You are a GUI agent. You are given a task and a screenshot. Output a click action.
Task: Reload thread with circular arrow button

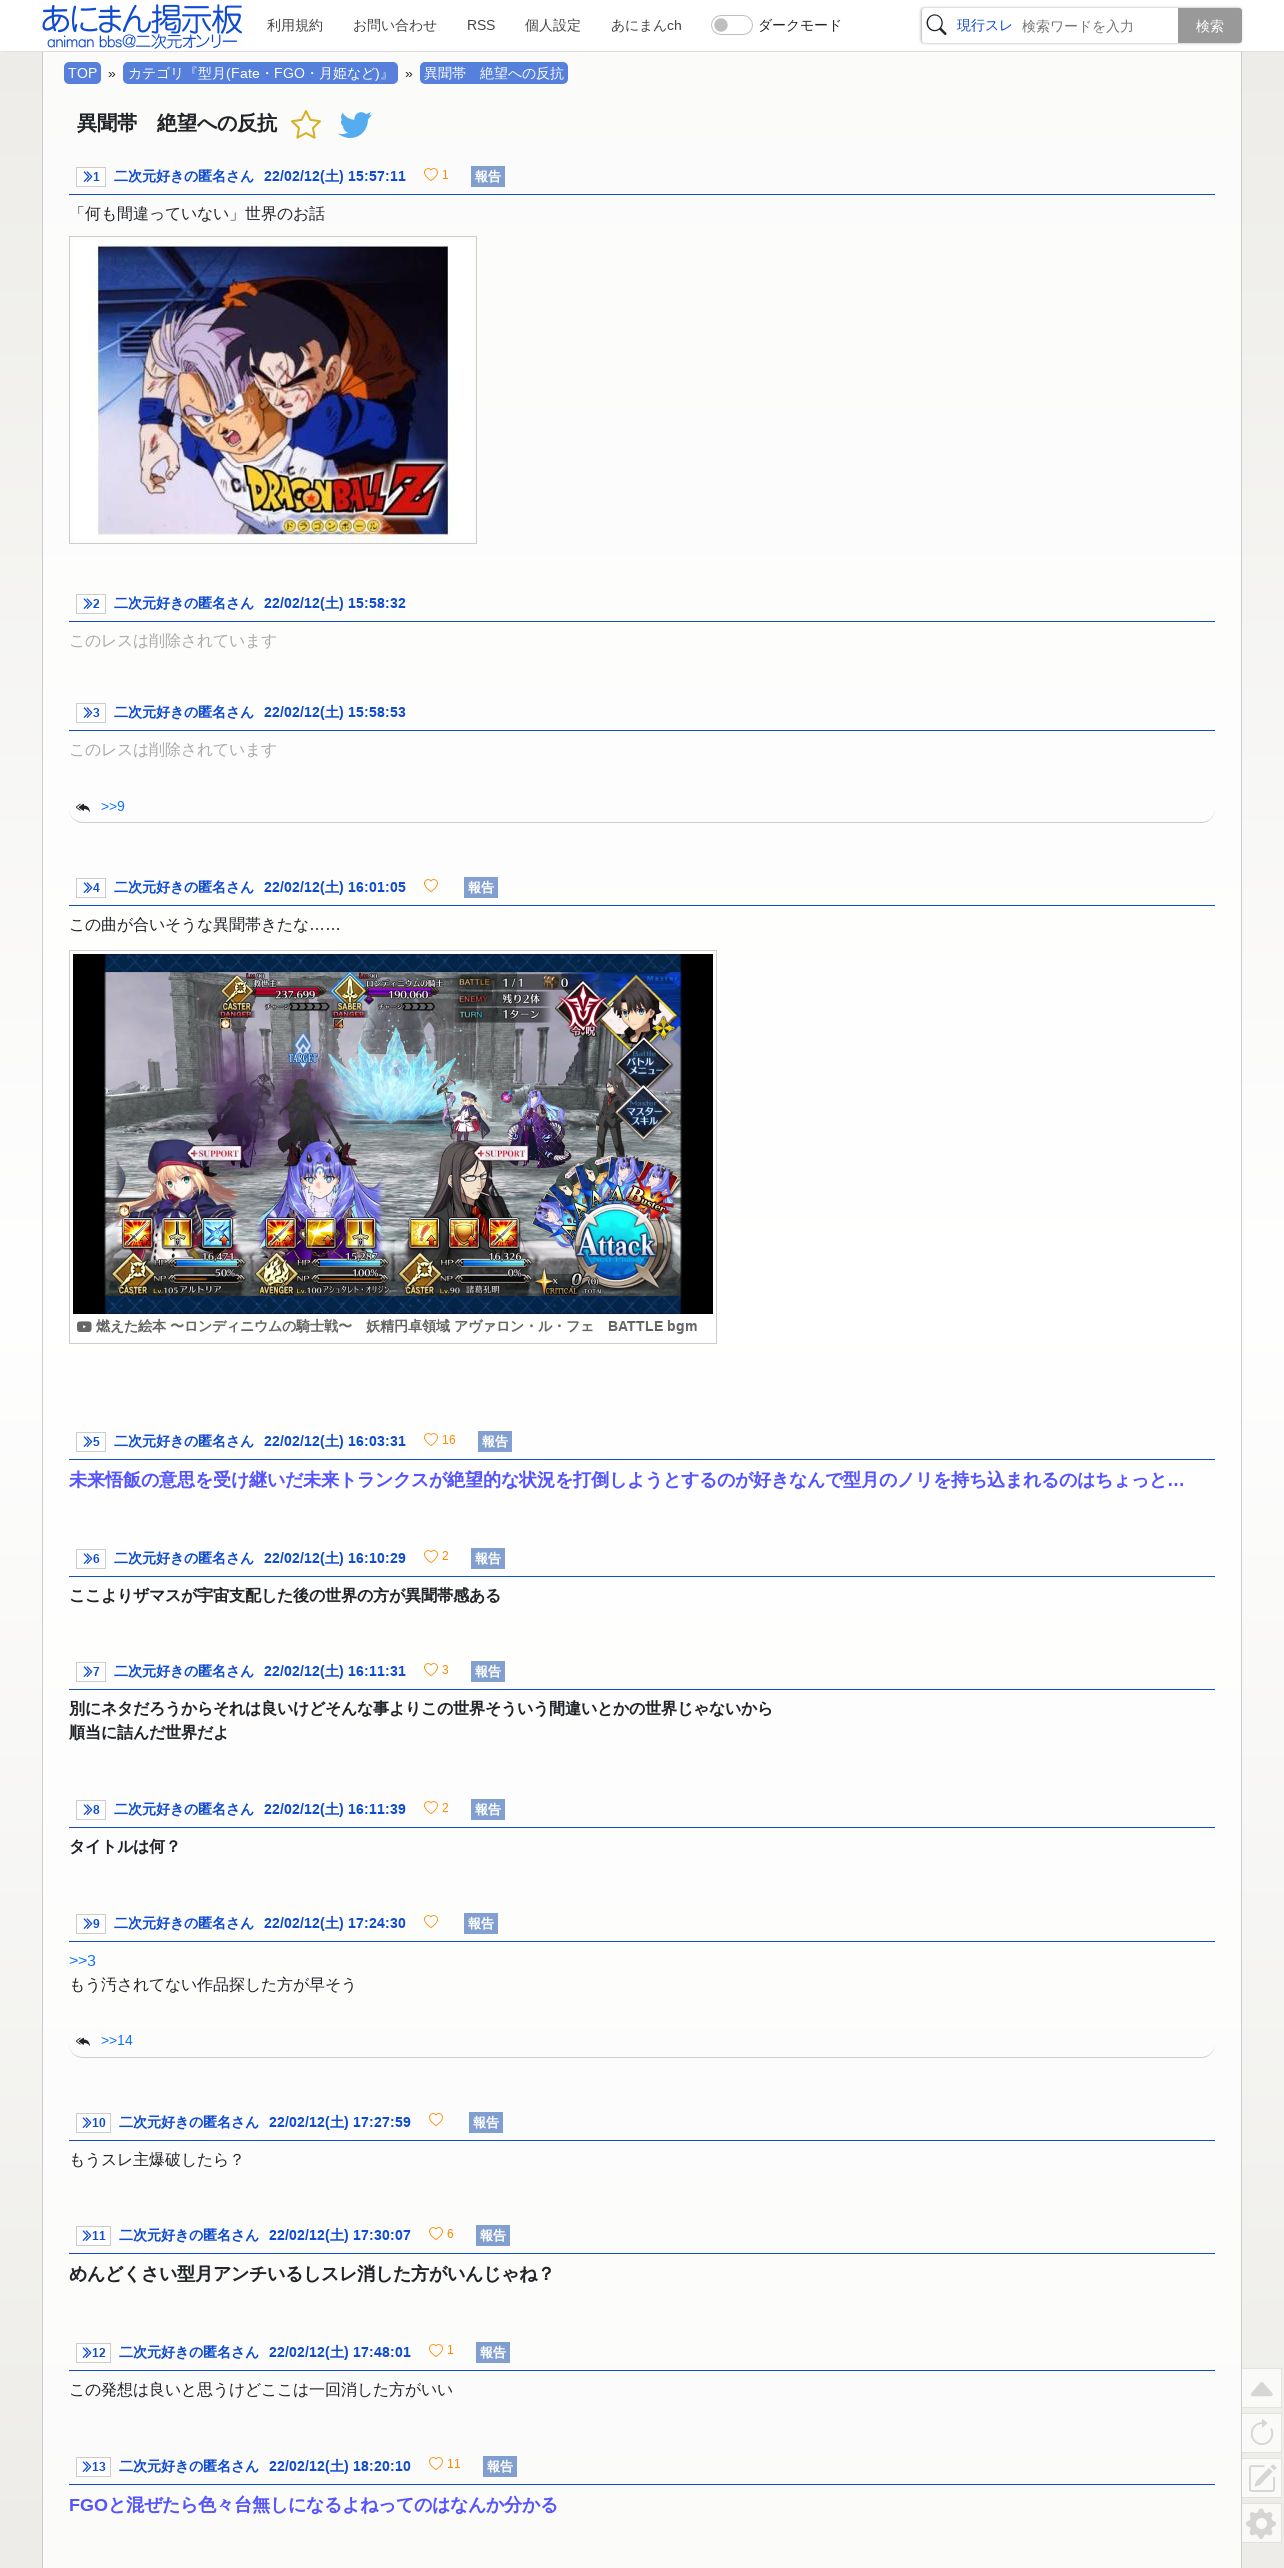[1262, 2433]
